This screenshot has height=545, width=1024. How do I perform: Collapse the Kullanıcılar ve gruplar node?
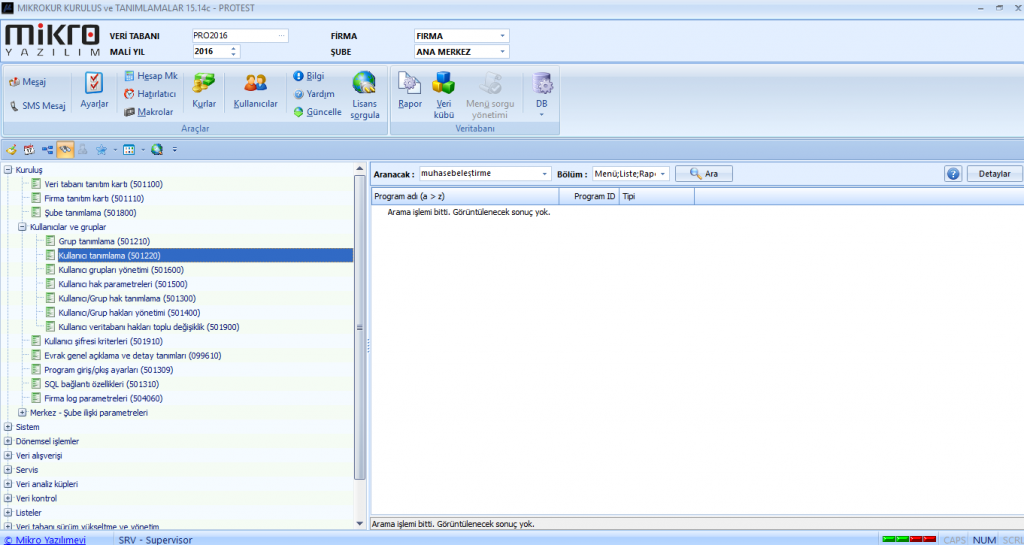22,227
